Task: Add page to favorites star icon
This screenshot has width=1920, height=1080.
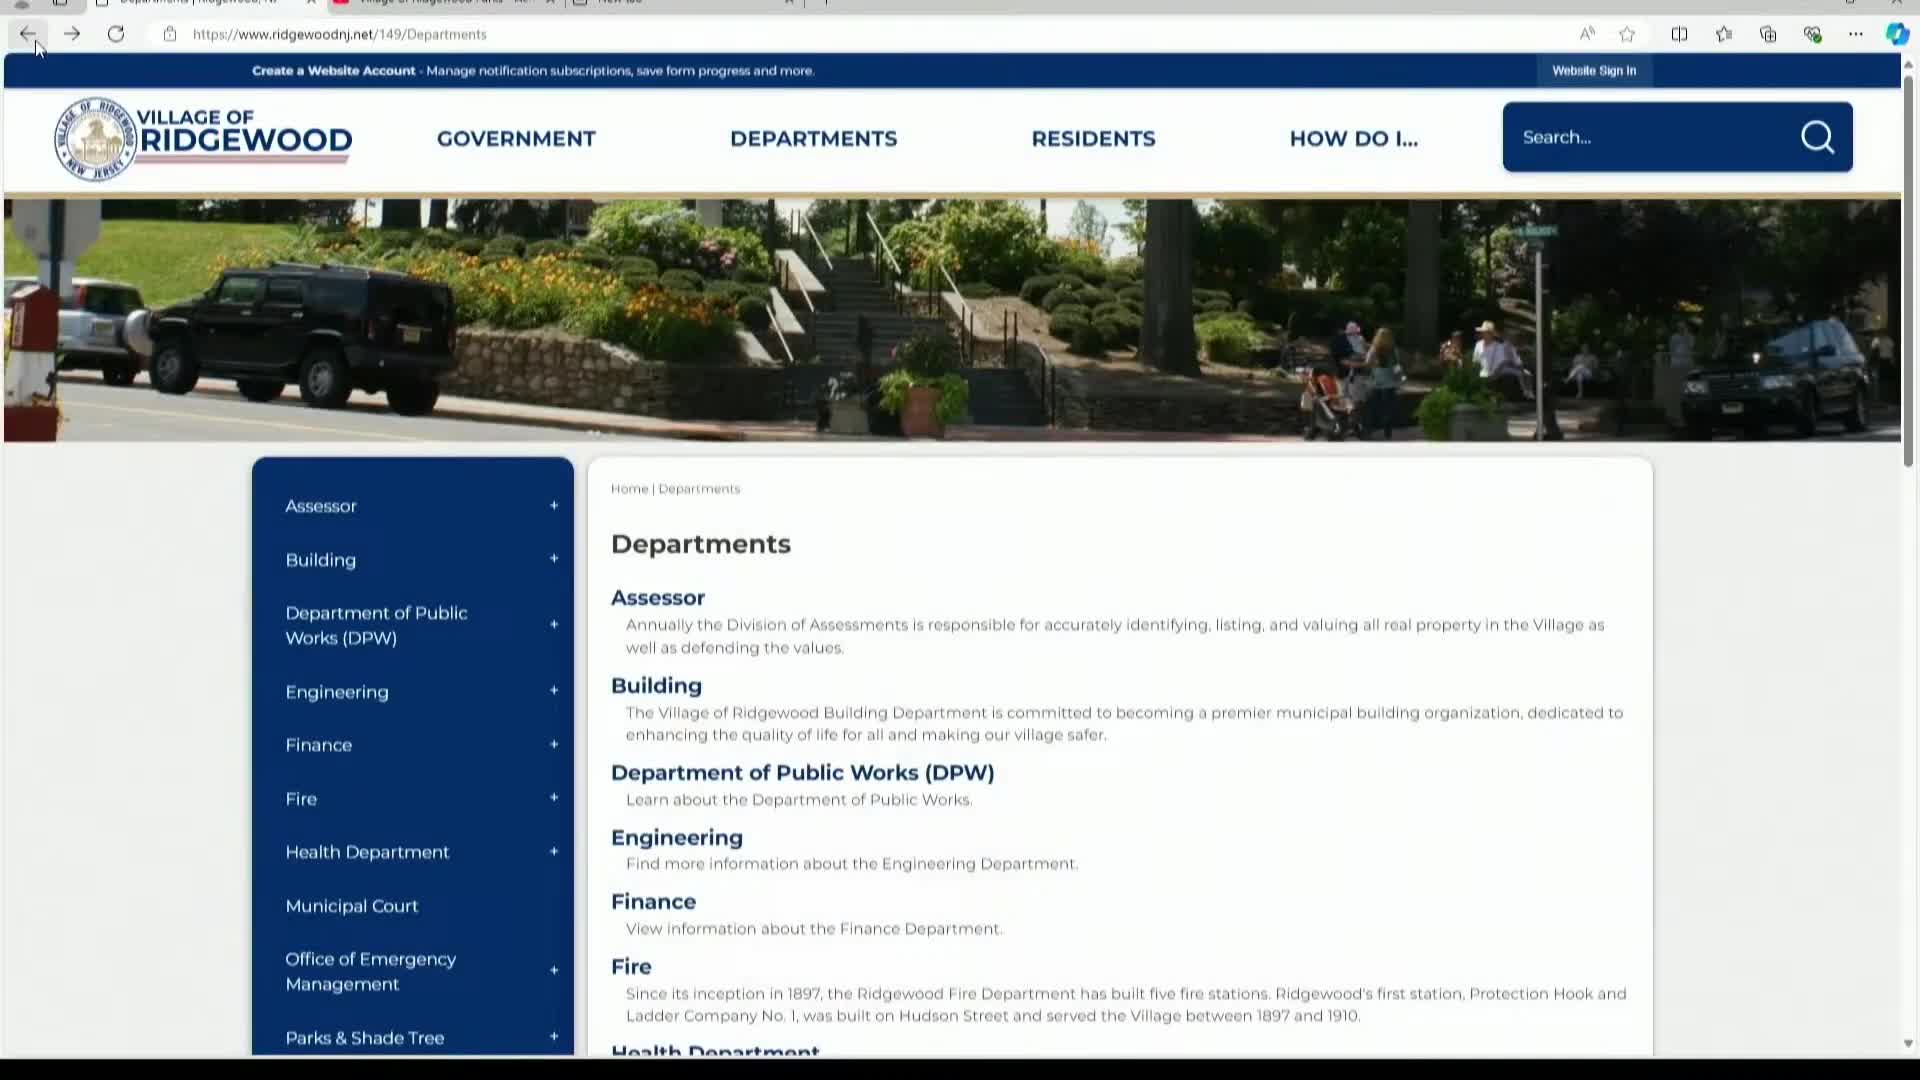Action: coord(1627,34)
